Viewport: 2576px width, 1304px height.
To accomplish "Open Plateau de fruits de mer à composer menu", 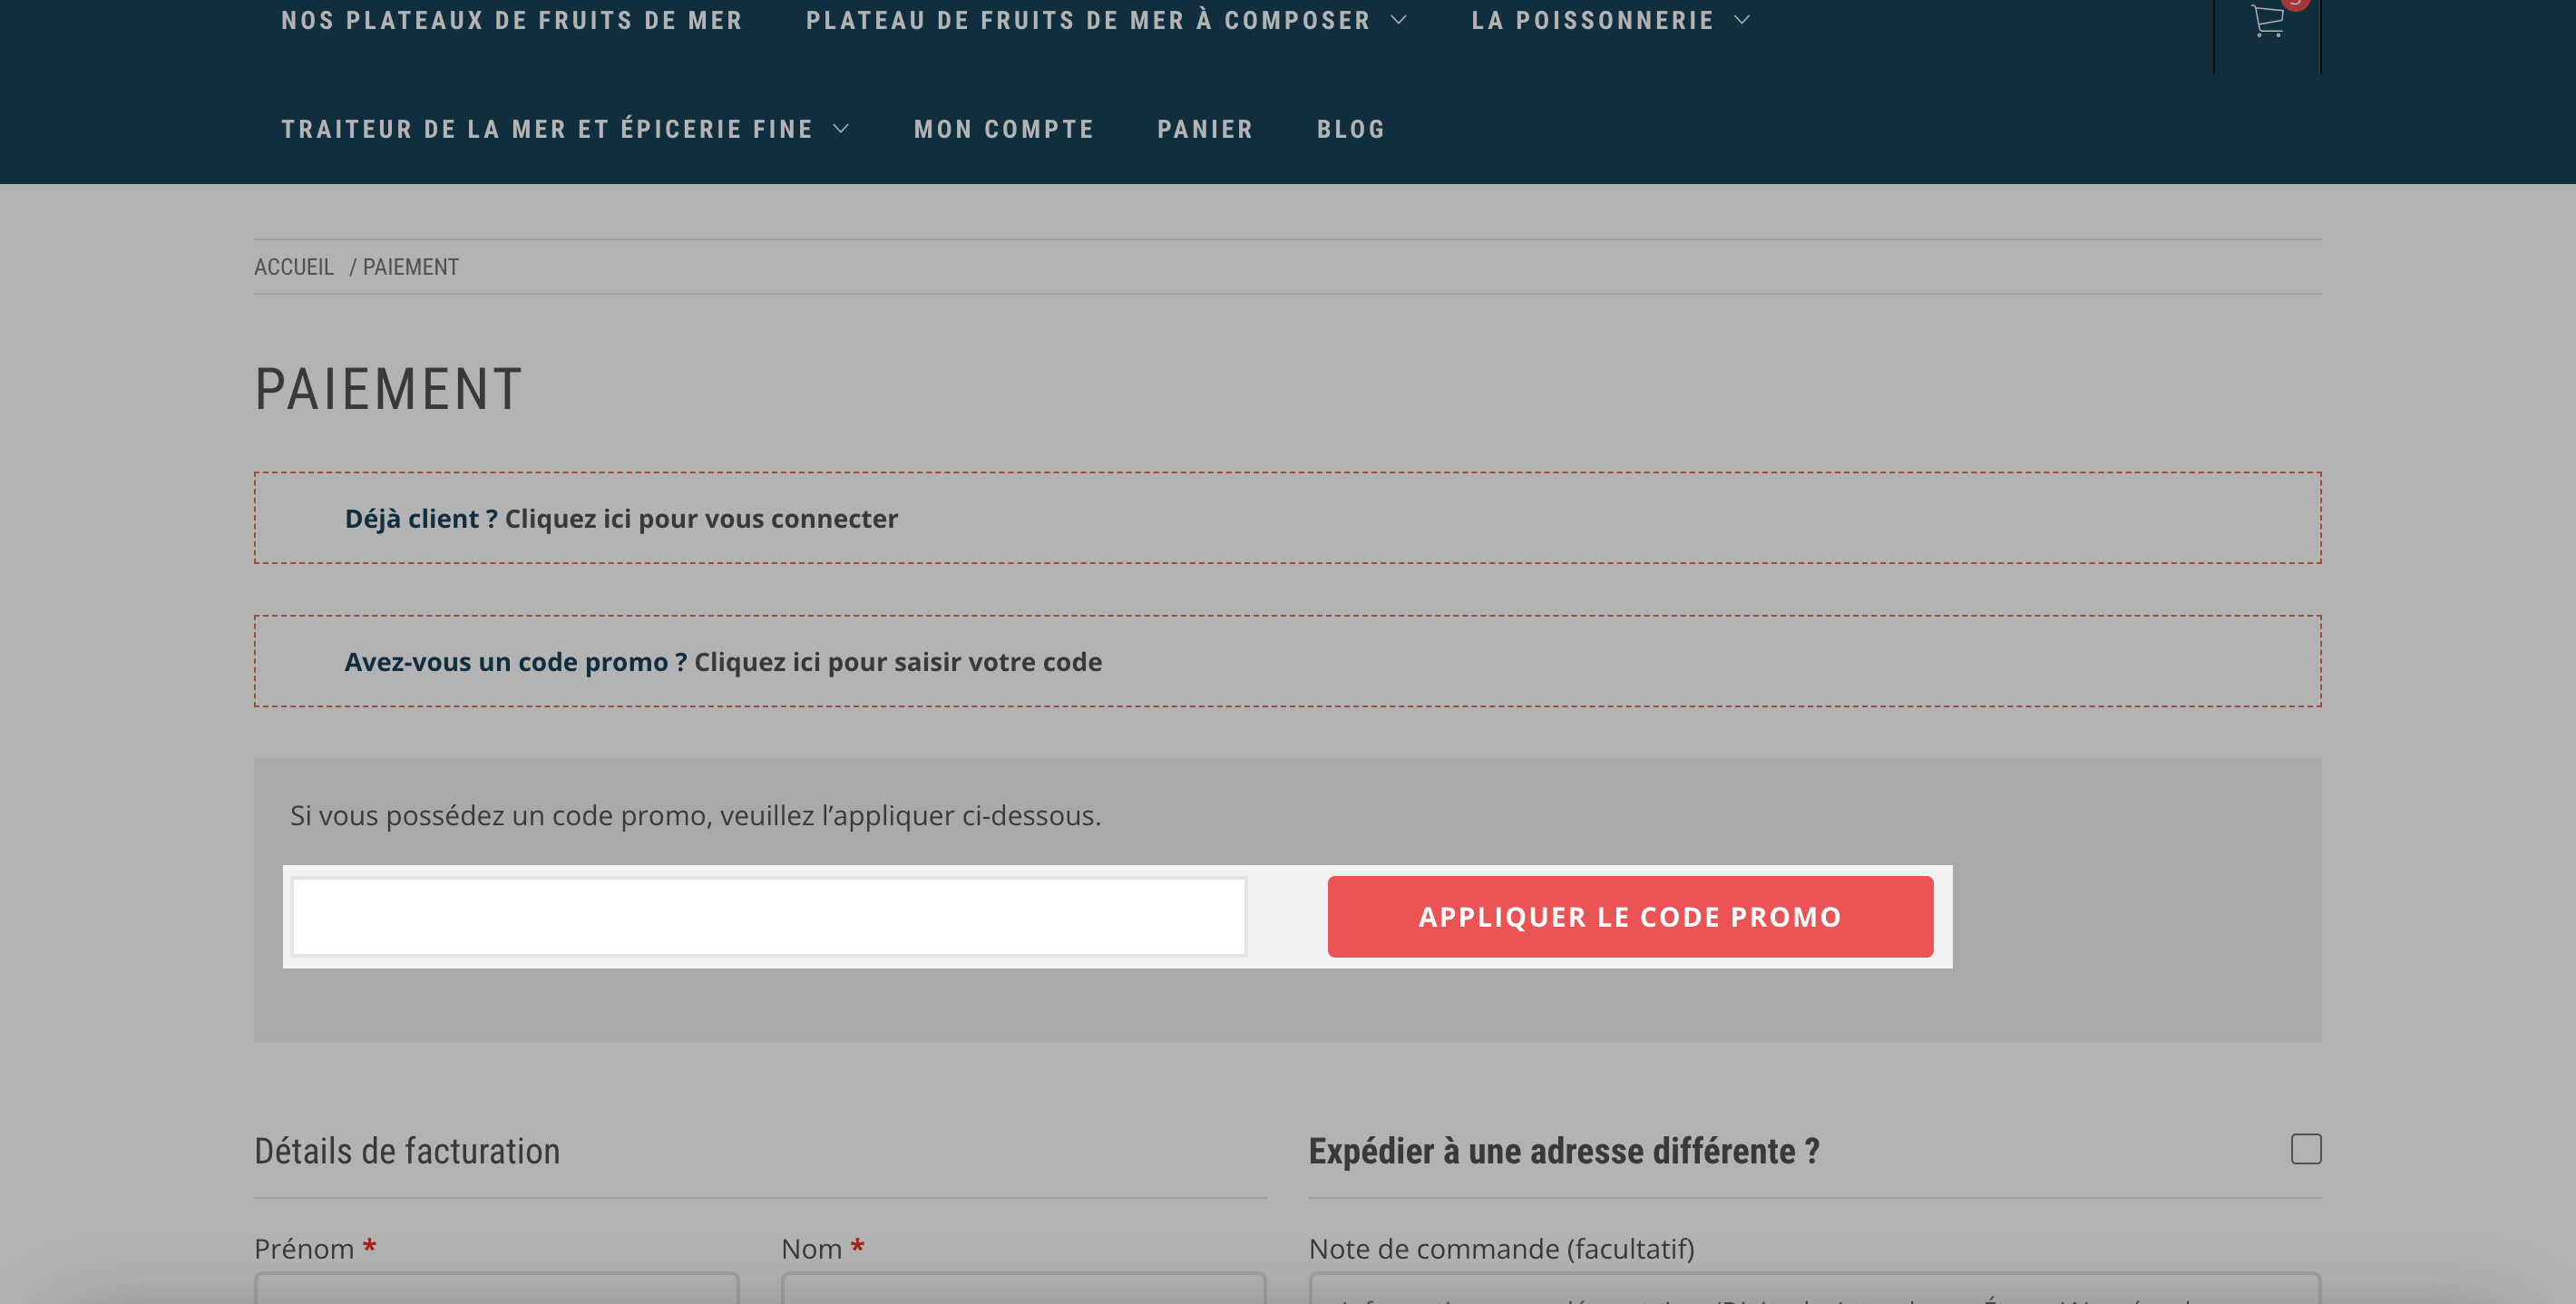I will (x=1088, y=20).
